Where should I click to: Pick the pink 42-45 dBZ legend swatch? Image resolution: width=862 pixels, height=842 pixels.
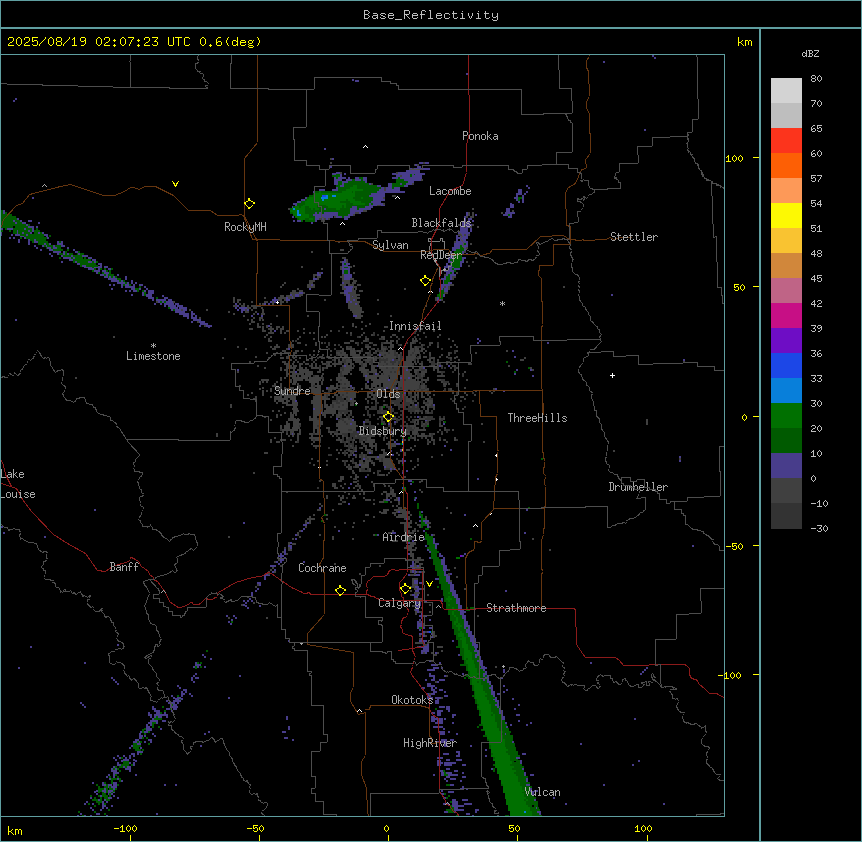click(x=786, y=291)
